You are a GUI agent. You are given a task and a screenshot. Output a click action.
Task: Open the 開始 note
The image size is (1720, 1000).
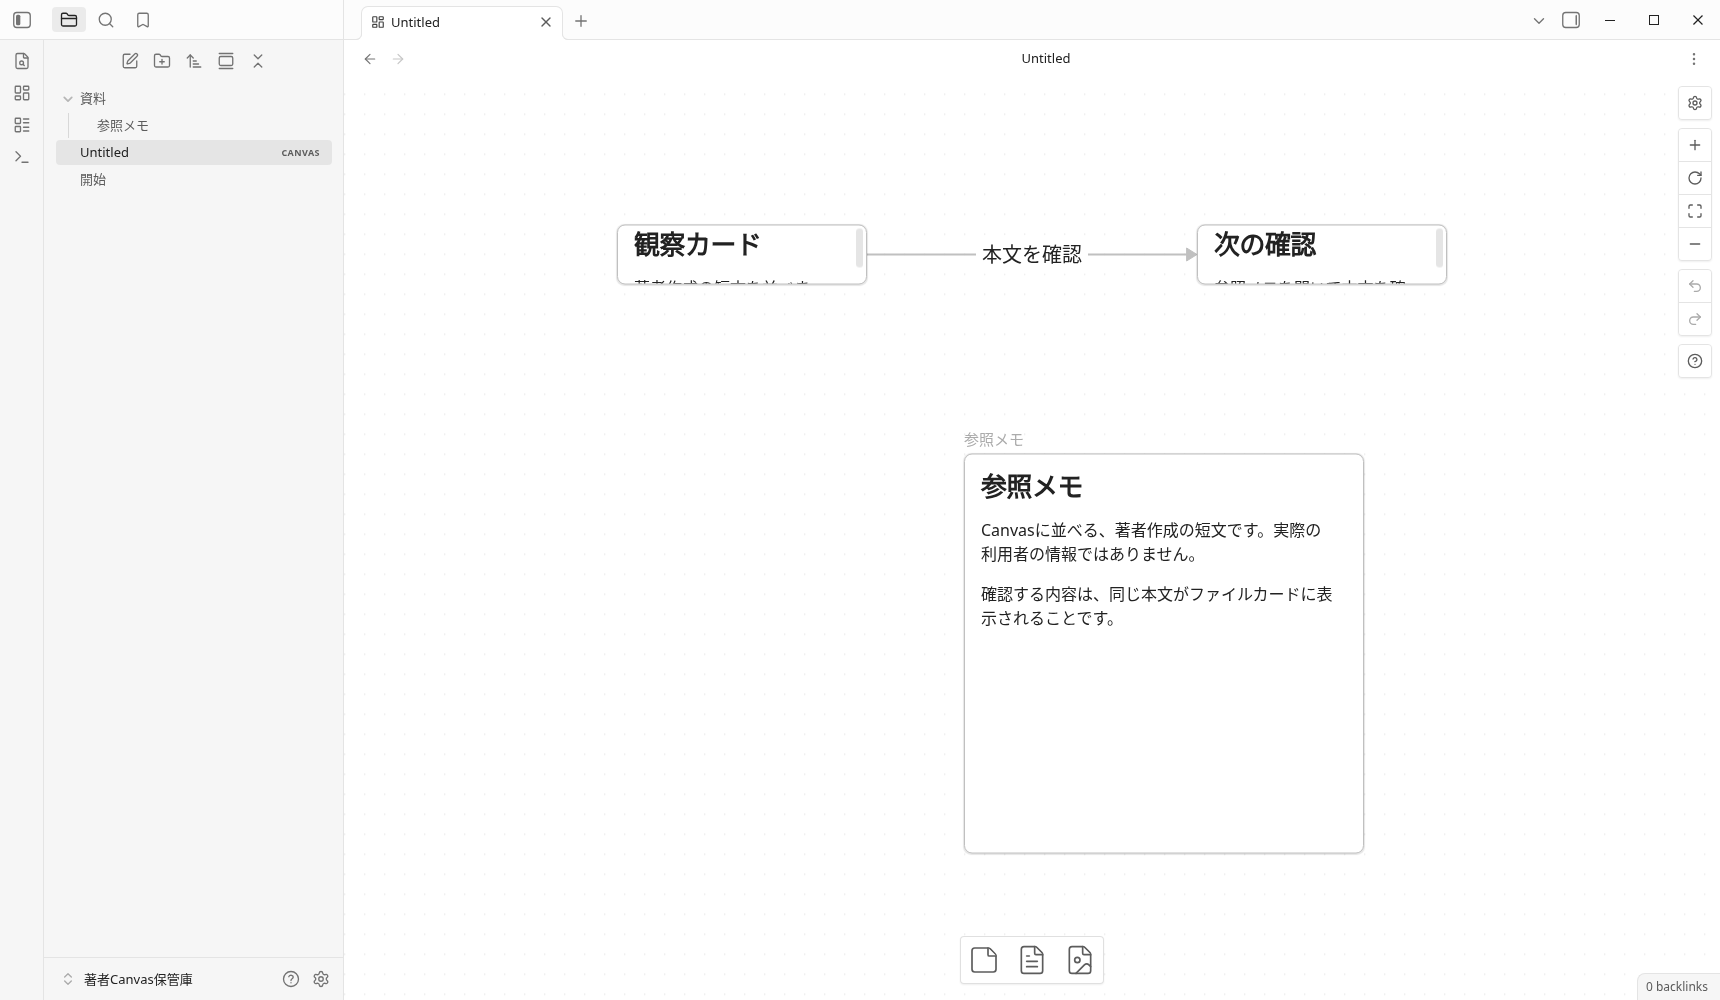click(194, 179)
